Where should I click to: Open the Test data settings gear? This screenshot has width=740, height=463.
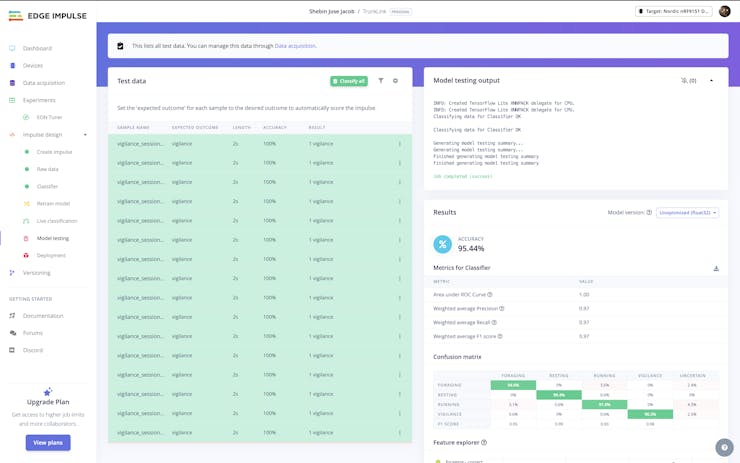coord(395,81)
